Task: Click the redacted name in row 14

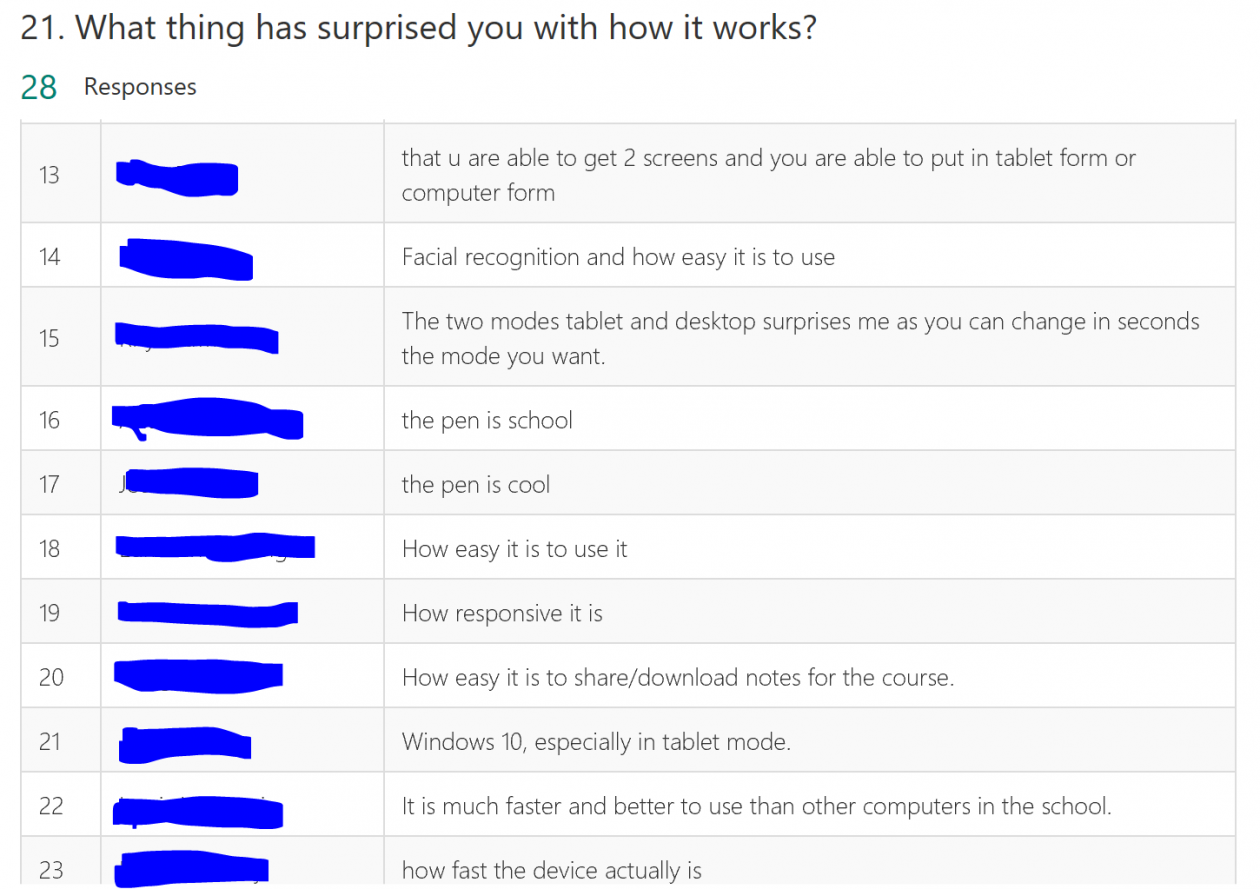Action: coord(185,258)
